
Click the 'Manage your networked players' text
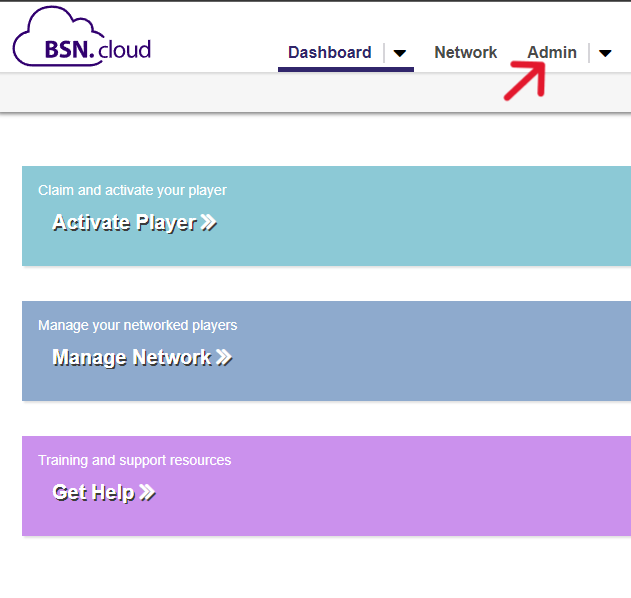coord(138,325)
